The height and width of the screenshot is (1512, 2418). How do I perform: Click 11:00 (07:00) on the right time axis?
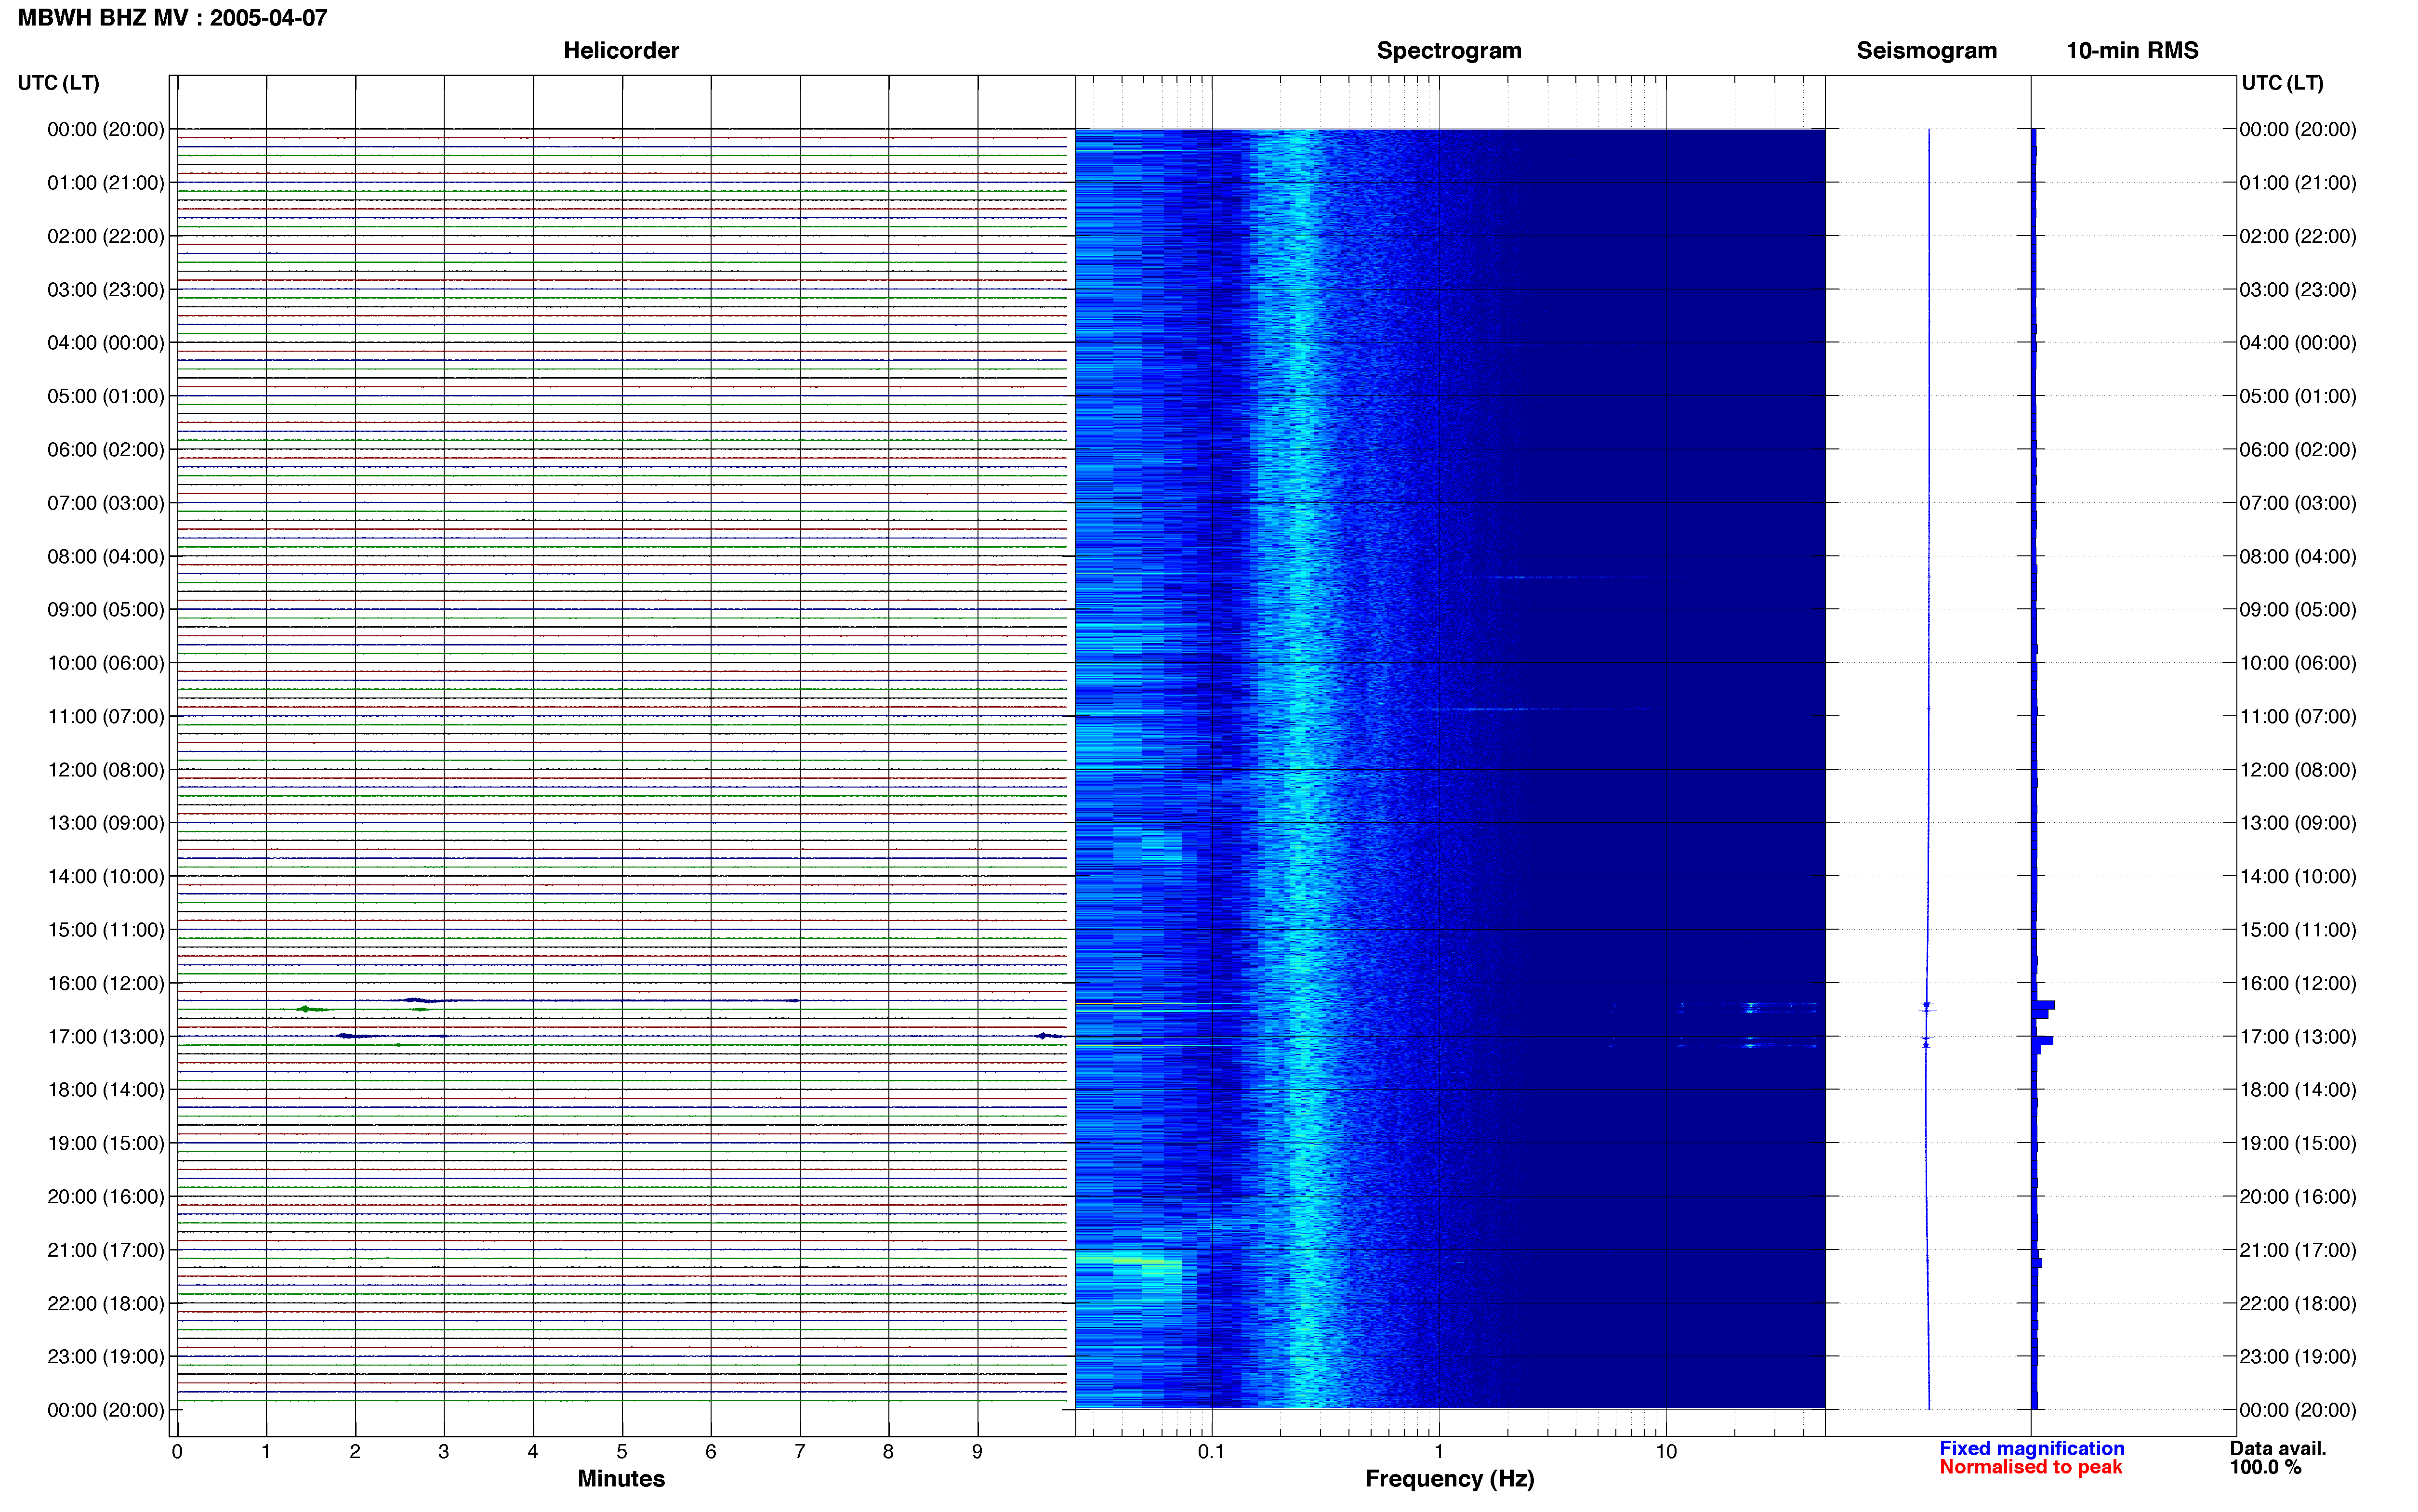point(2298,717)
